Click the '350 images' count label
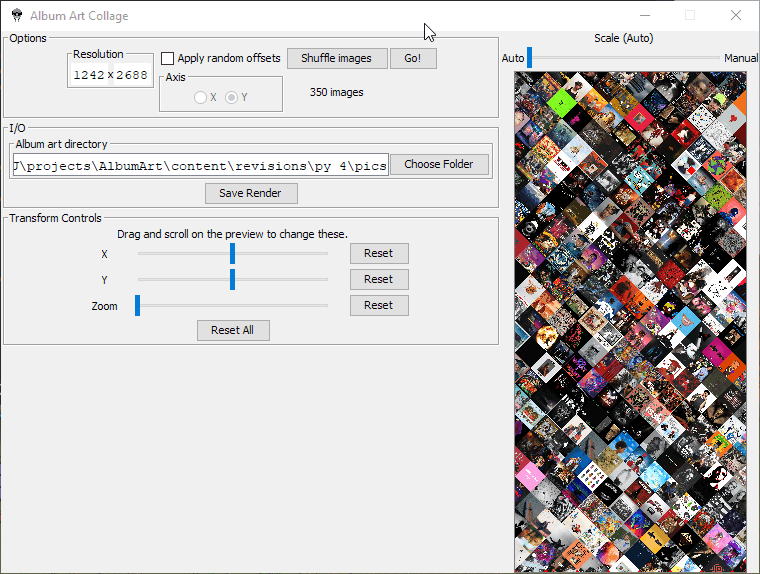The width and height of the screenshot is (760, 574). (x=337, y=92)
